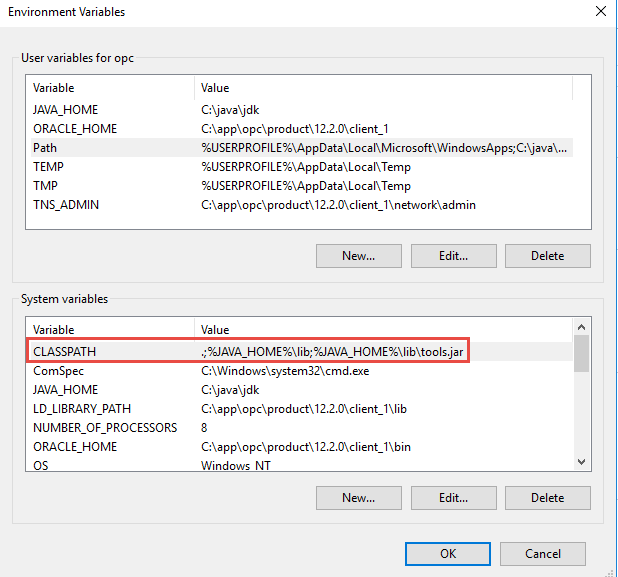
Task: Click Delete button under system variables
Action: [547, 498]
